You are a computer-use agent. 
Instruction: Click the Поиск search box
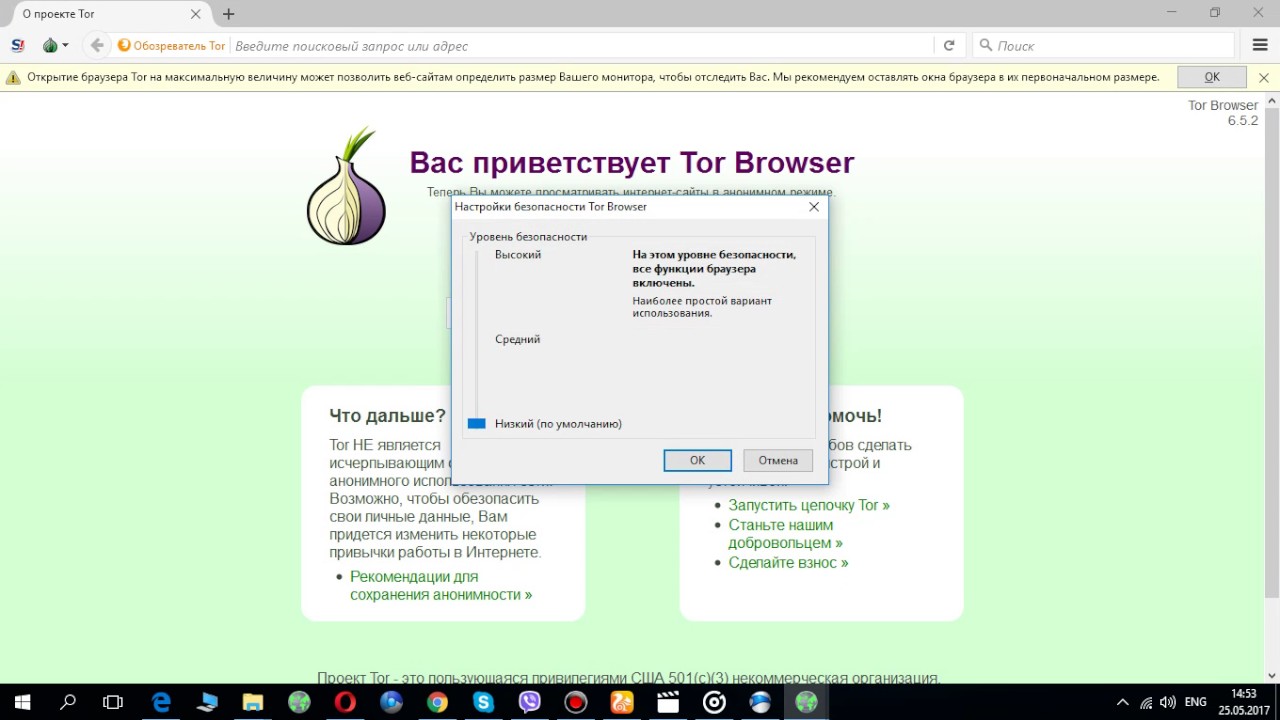pos(1104,45)
